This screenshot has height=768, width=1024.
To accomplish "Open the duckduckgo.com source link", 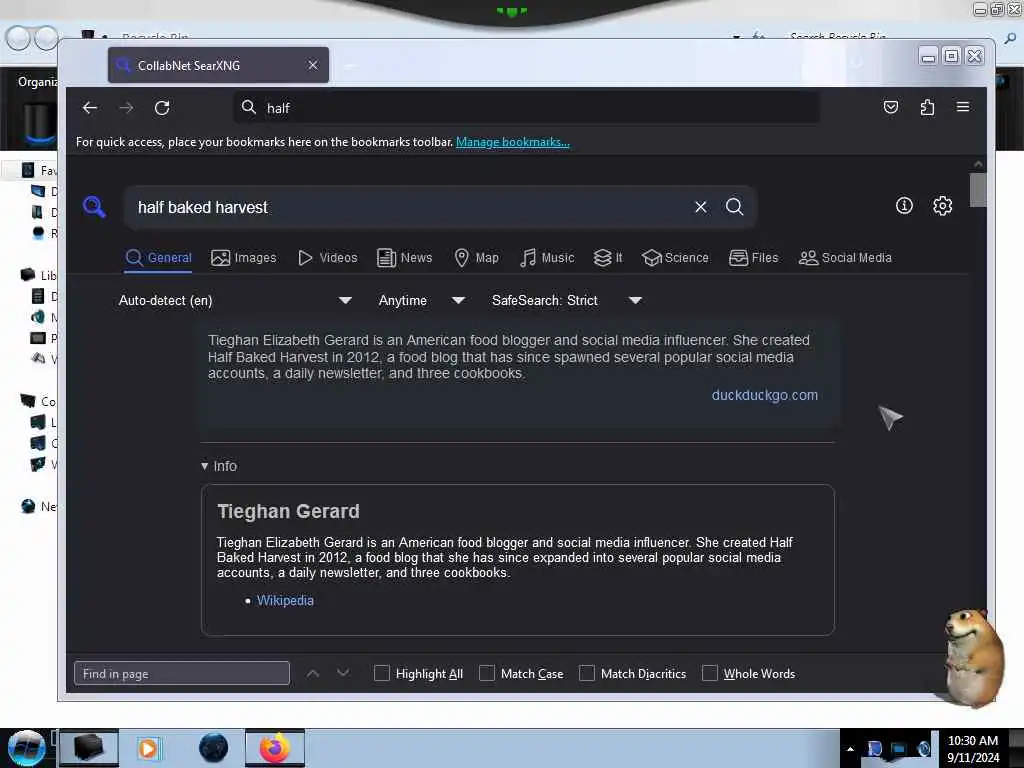I will click(765, 395).
